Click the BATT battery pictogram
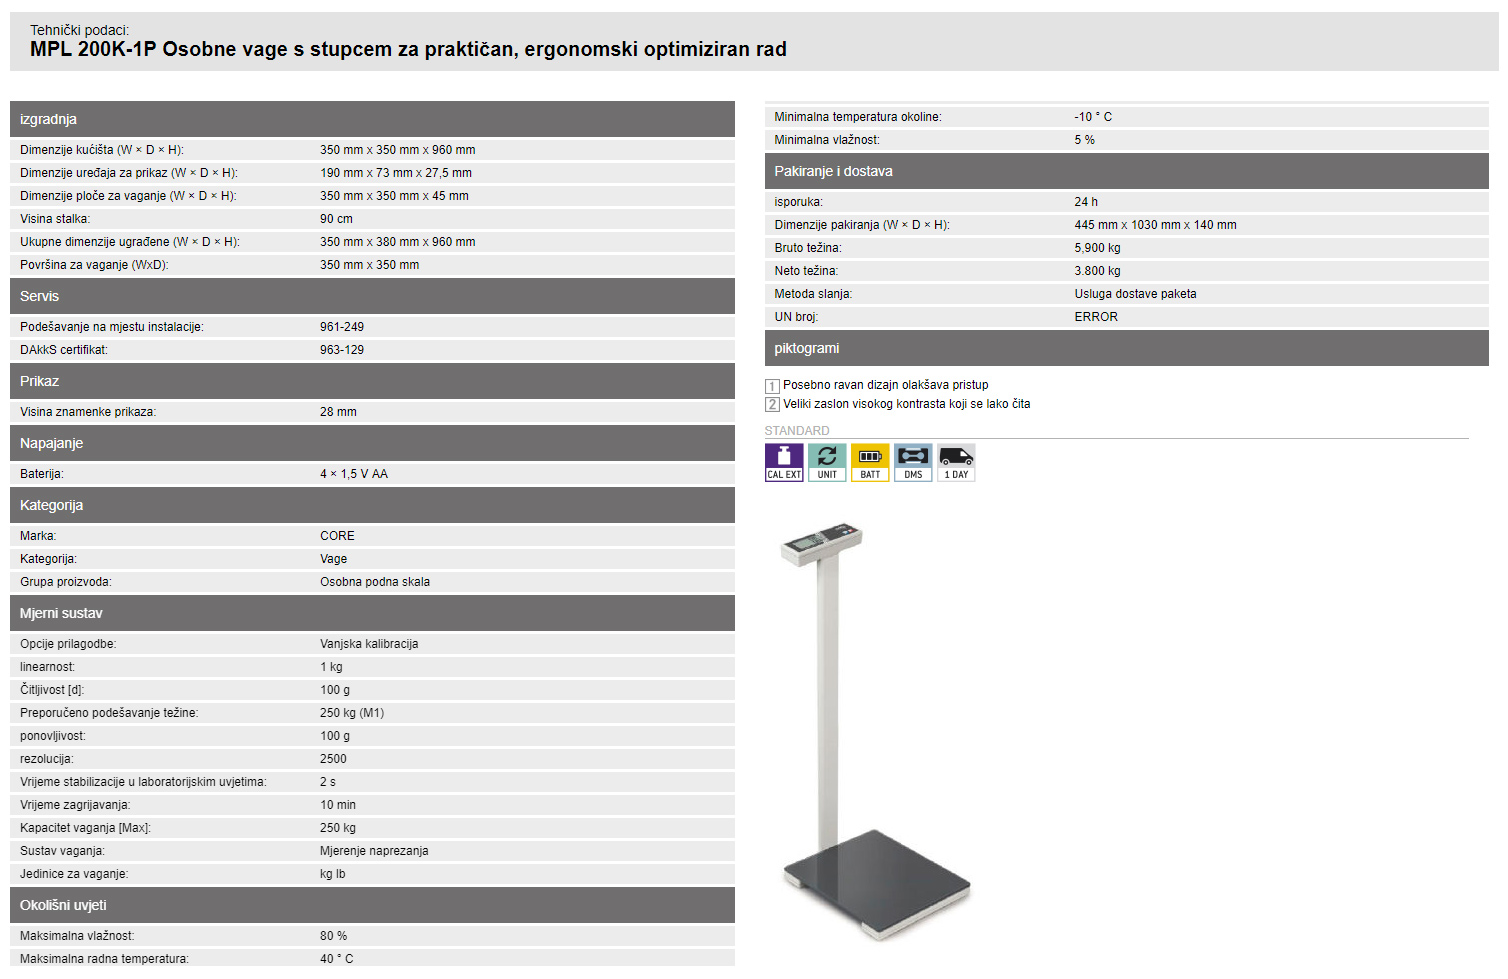 pos(870,462)
